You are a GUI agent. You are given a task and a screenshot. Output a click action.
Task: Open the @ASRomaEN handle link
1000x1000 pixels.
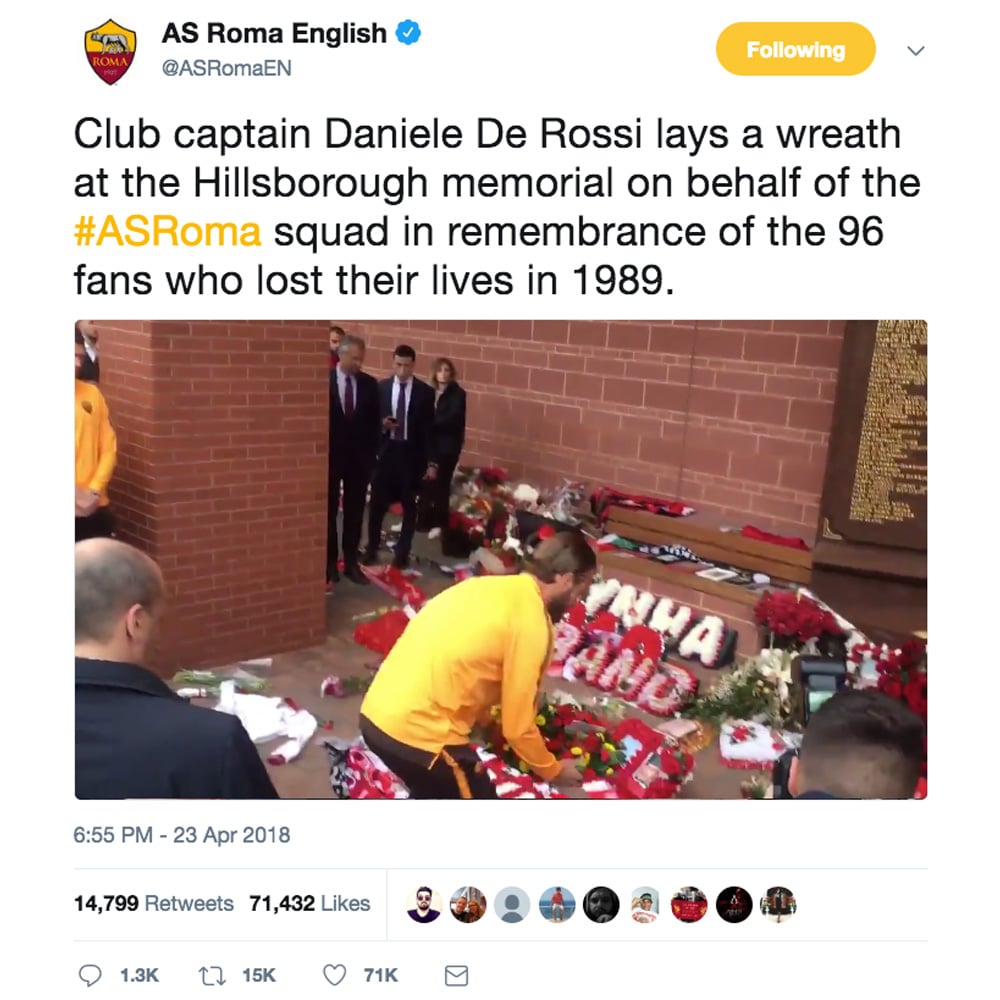[226, 68]
